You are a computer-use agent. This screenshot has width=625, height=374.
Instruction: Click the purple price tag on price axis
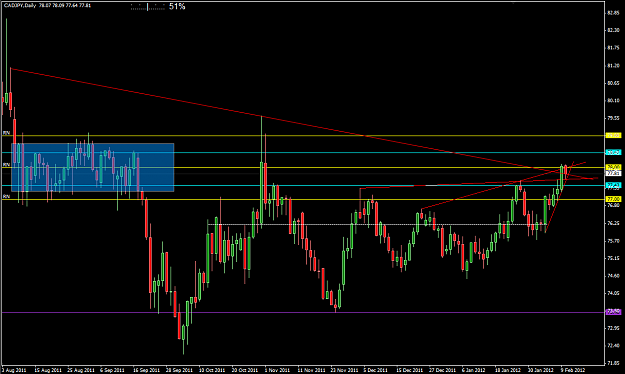tap(613, 312)
